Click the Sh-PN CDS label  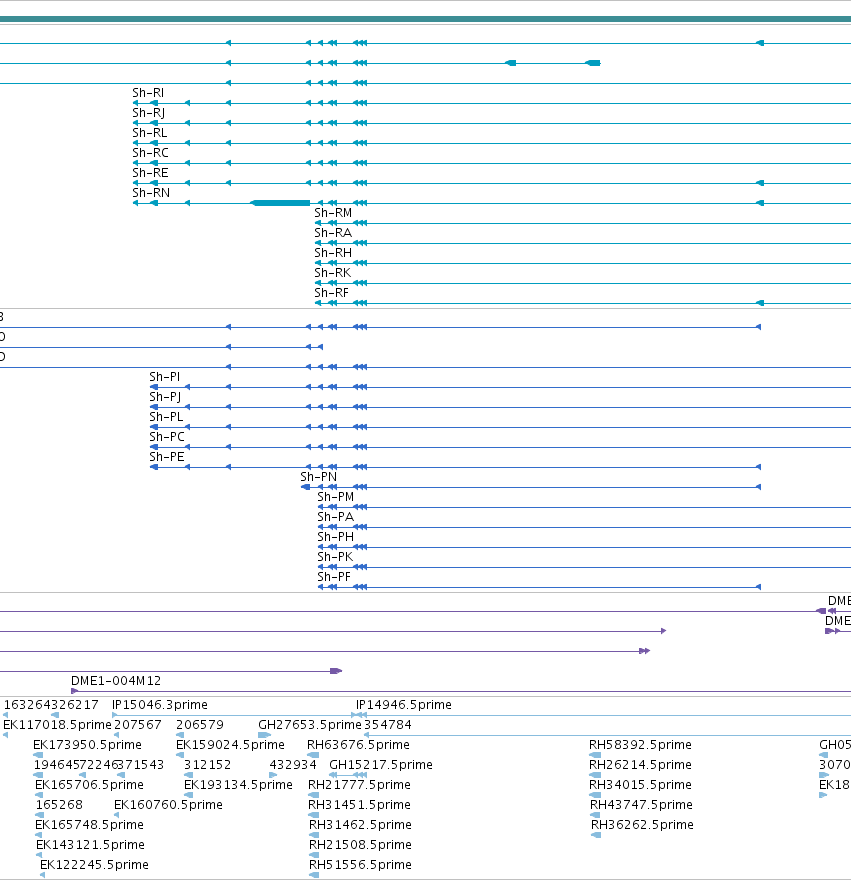pos(318,477)
